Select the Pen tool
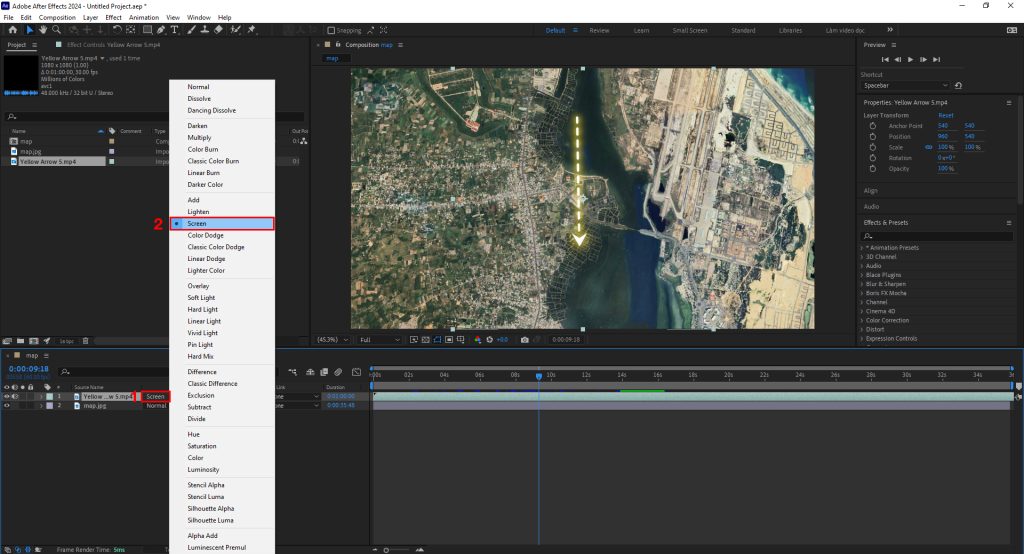Viewport: 1024px width, 554px height. tap(161, 30)
